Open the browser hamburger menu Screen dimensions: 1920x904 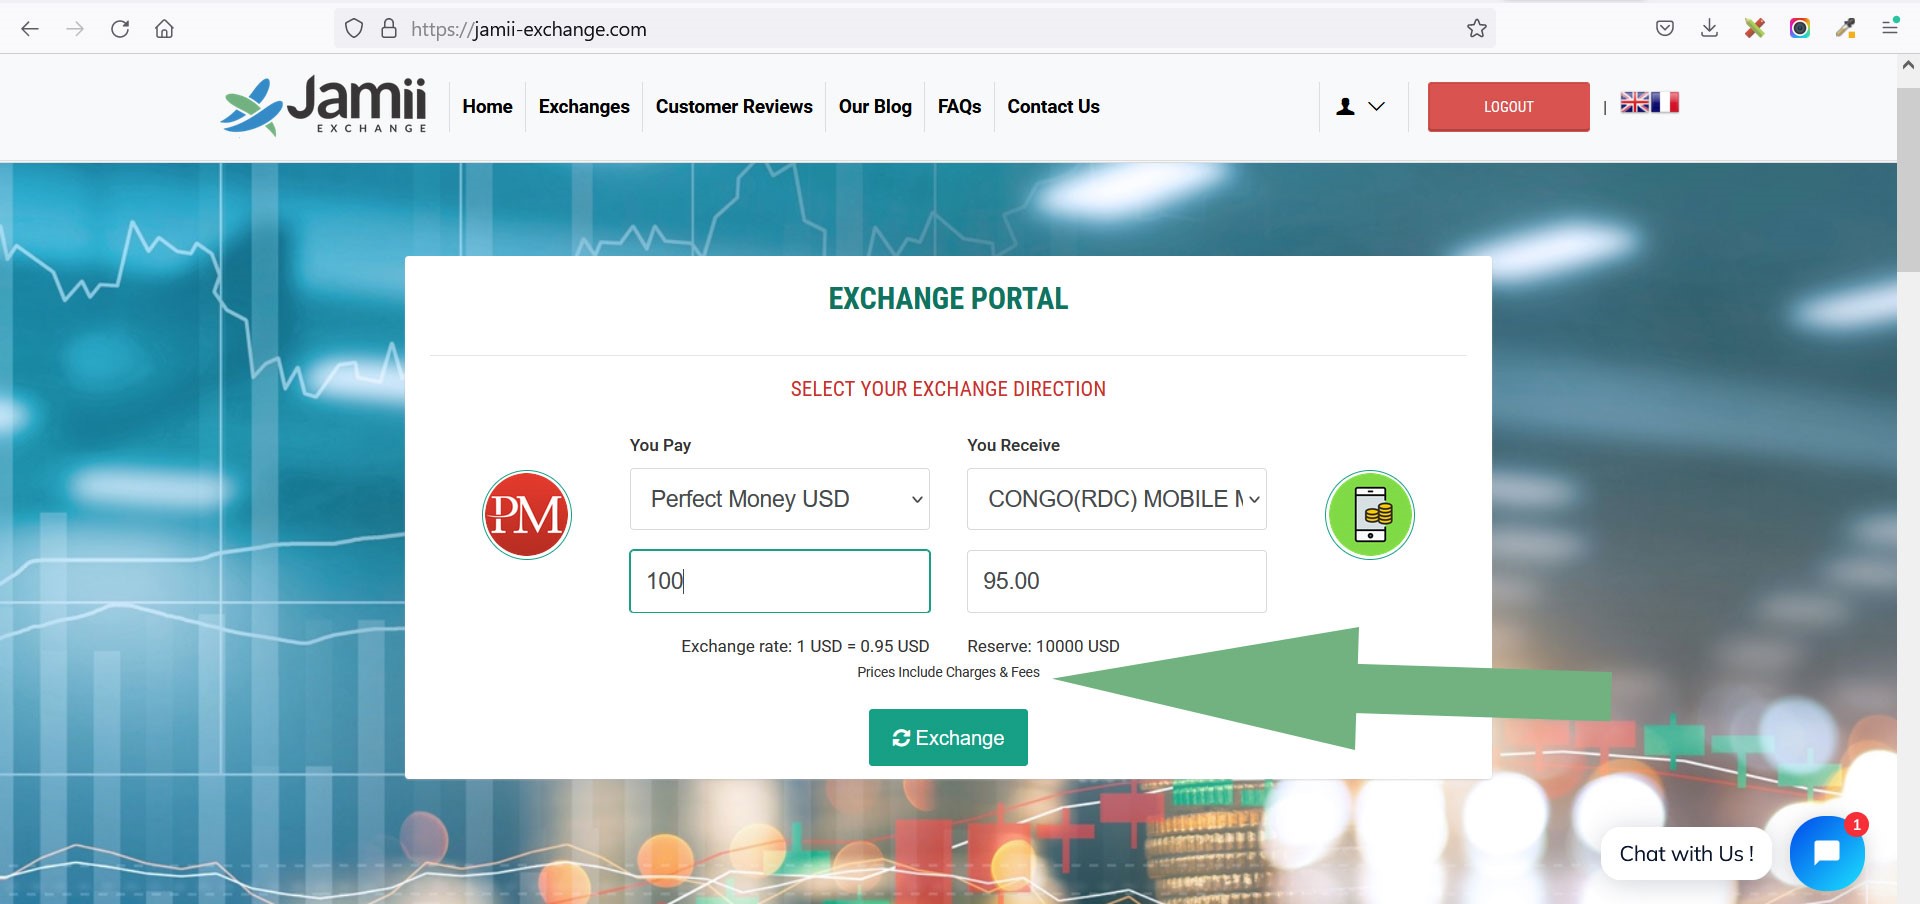pyautogui.click(x=1890, y=27)
